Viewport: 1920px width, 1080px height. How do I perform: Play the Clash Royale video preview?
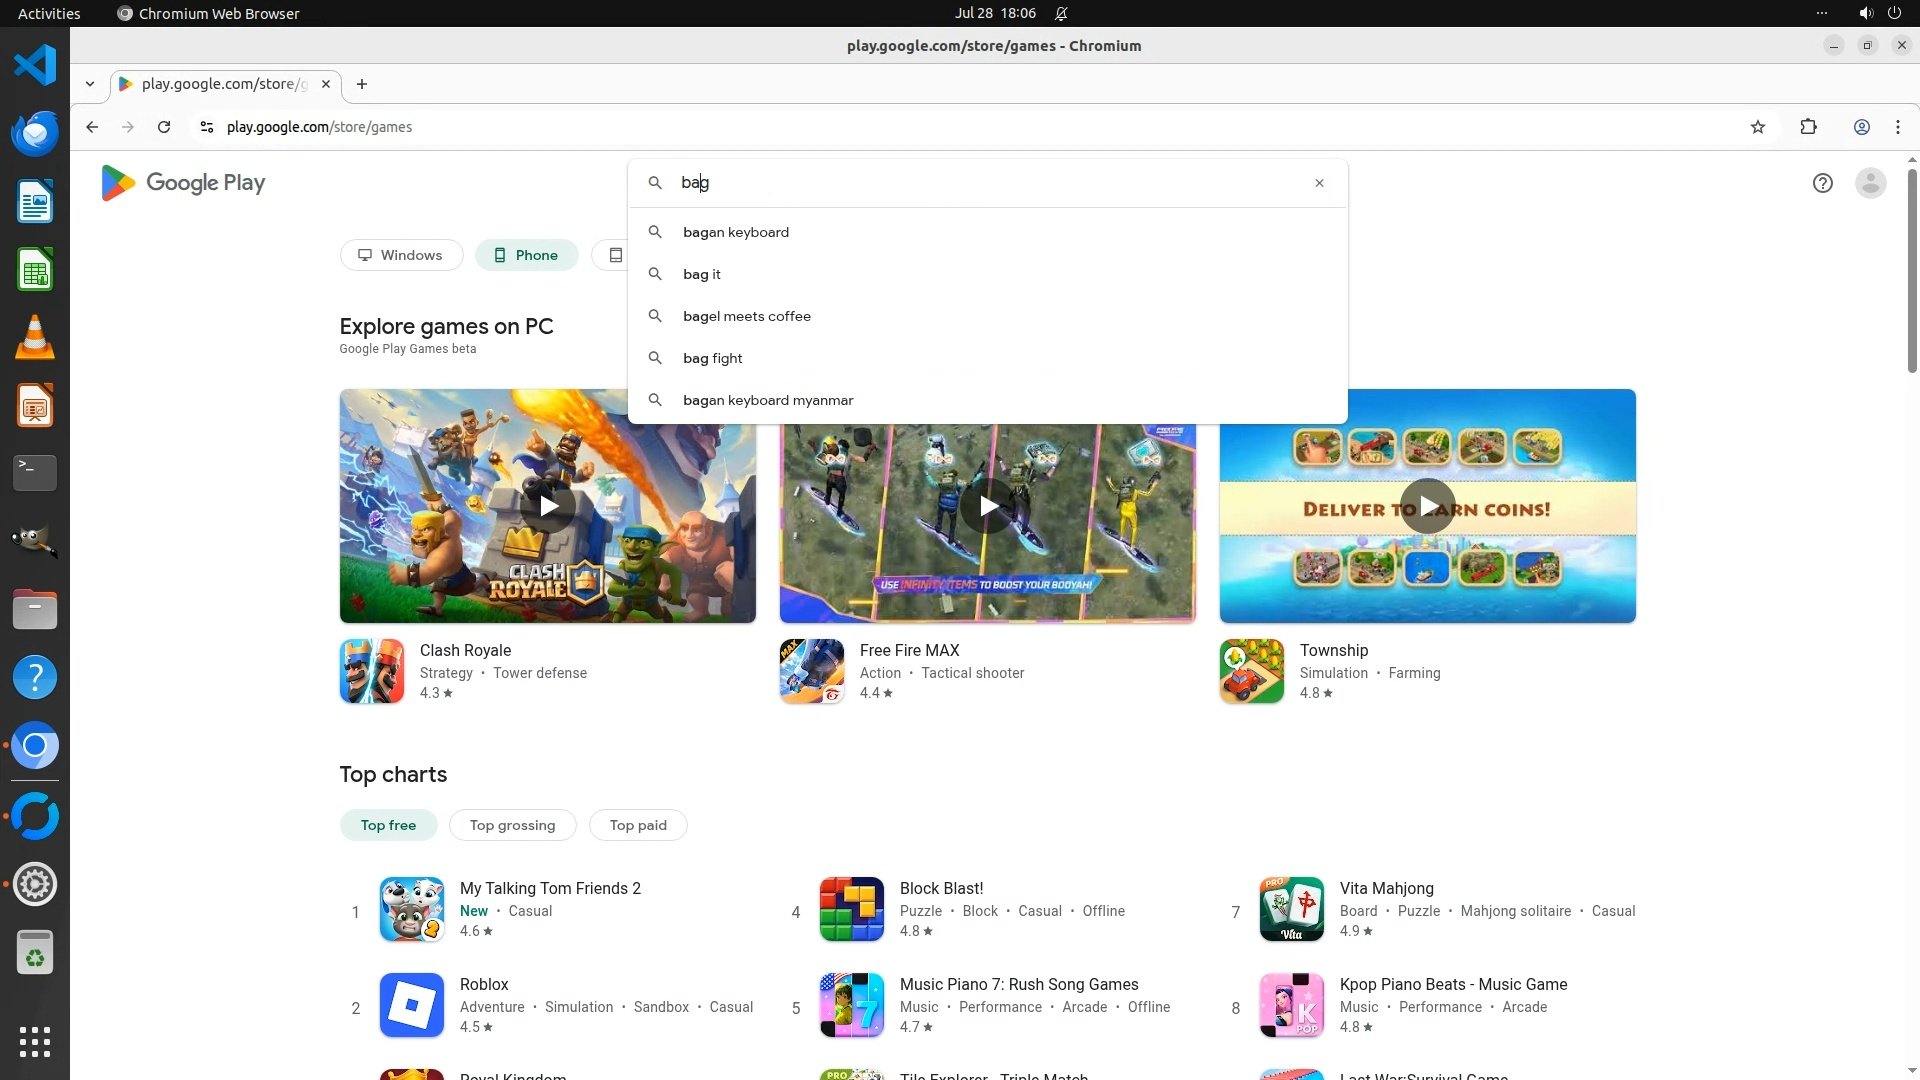[548, 506]
